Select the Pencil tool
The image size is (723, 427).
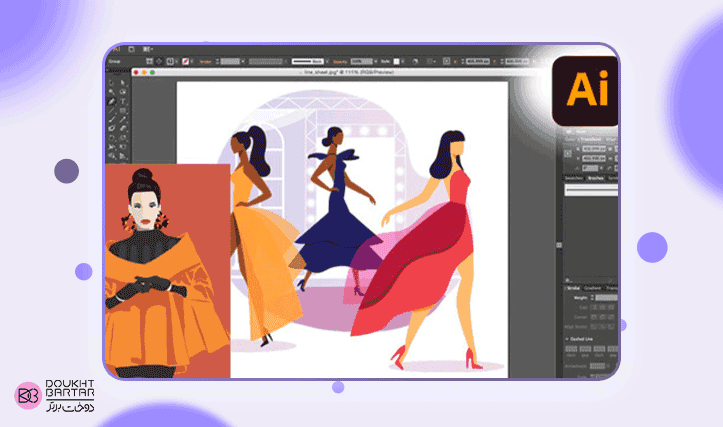(123, 119)
